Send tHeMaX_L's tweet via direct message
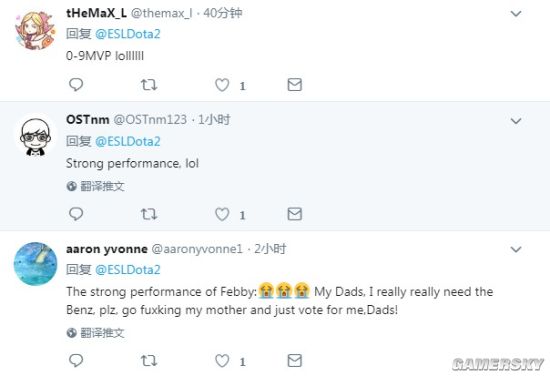 pos(295,85)
